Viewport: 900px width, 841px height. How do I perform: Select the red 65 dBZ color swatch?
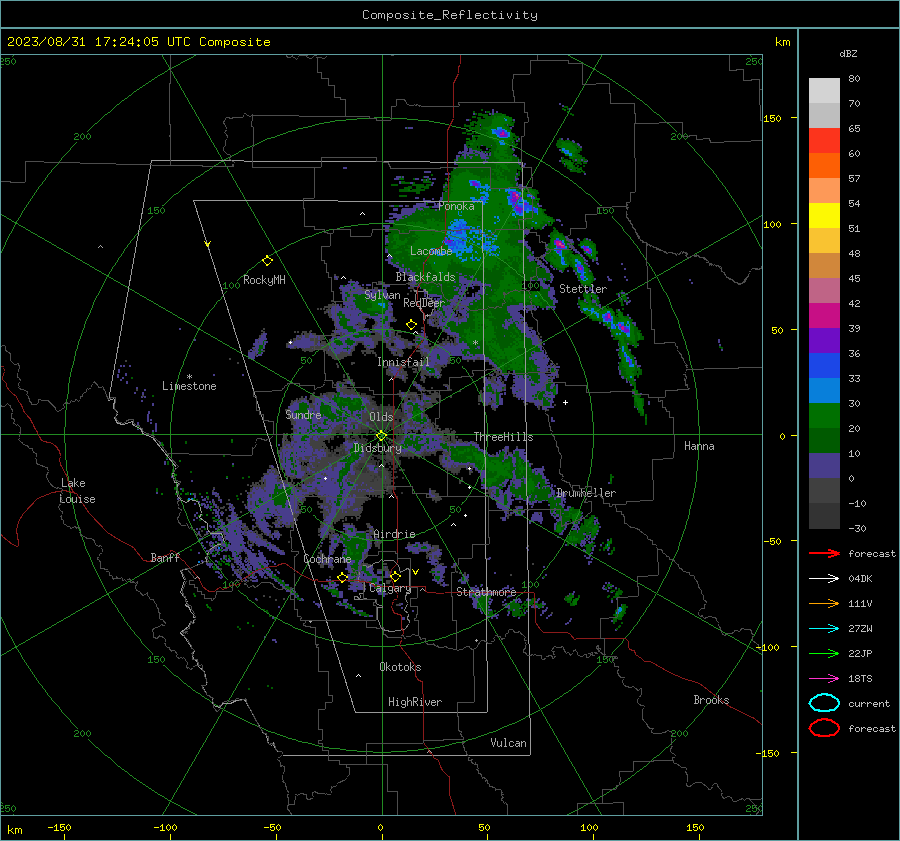pyautogui.click(x=824, y=140)
